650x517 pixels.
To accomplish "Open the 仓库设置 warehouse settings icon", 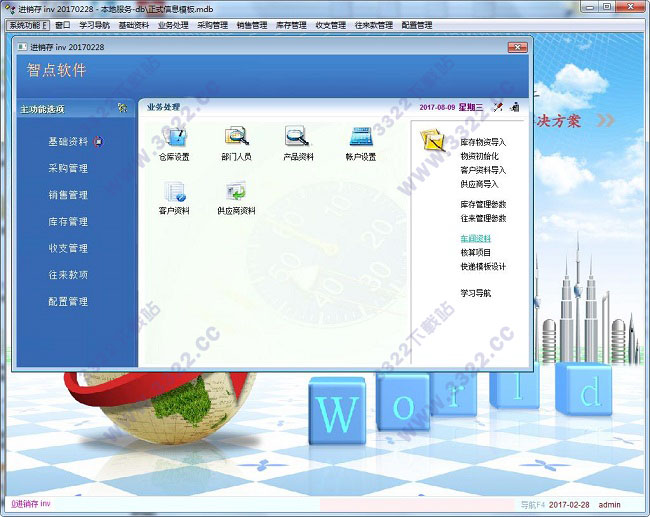I will pos(175,143).
